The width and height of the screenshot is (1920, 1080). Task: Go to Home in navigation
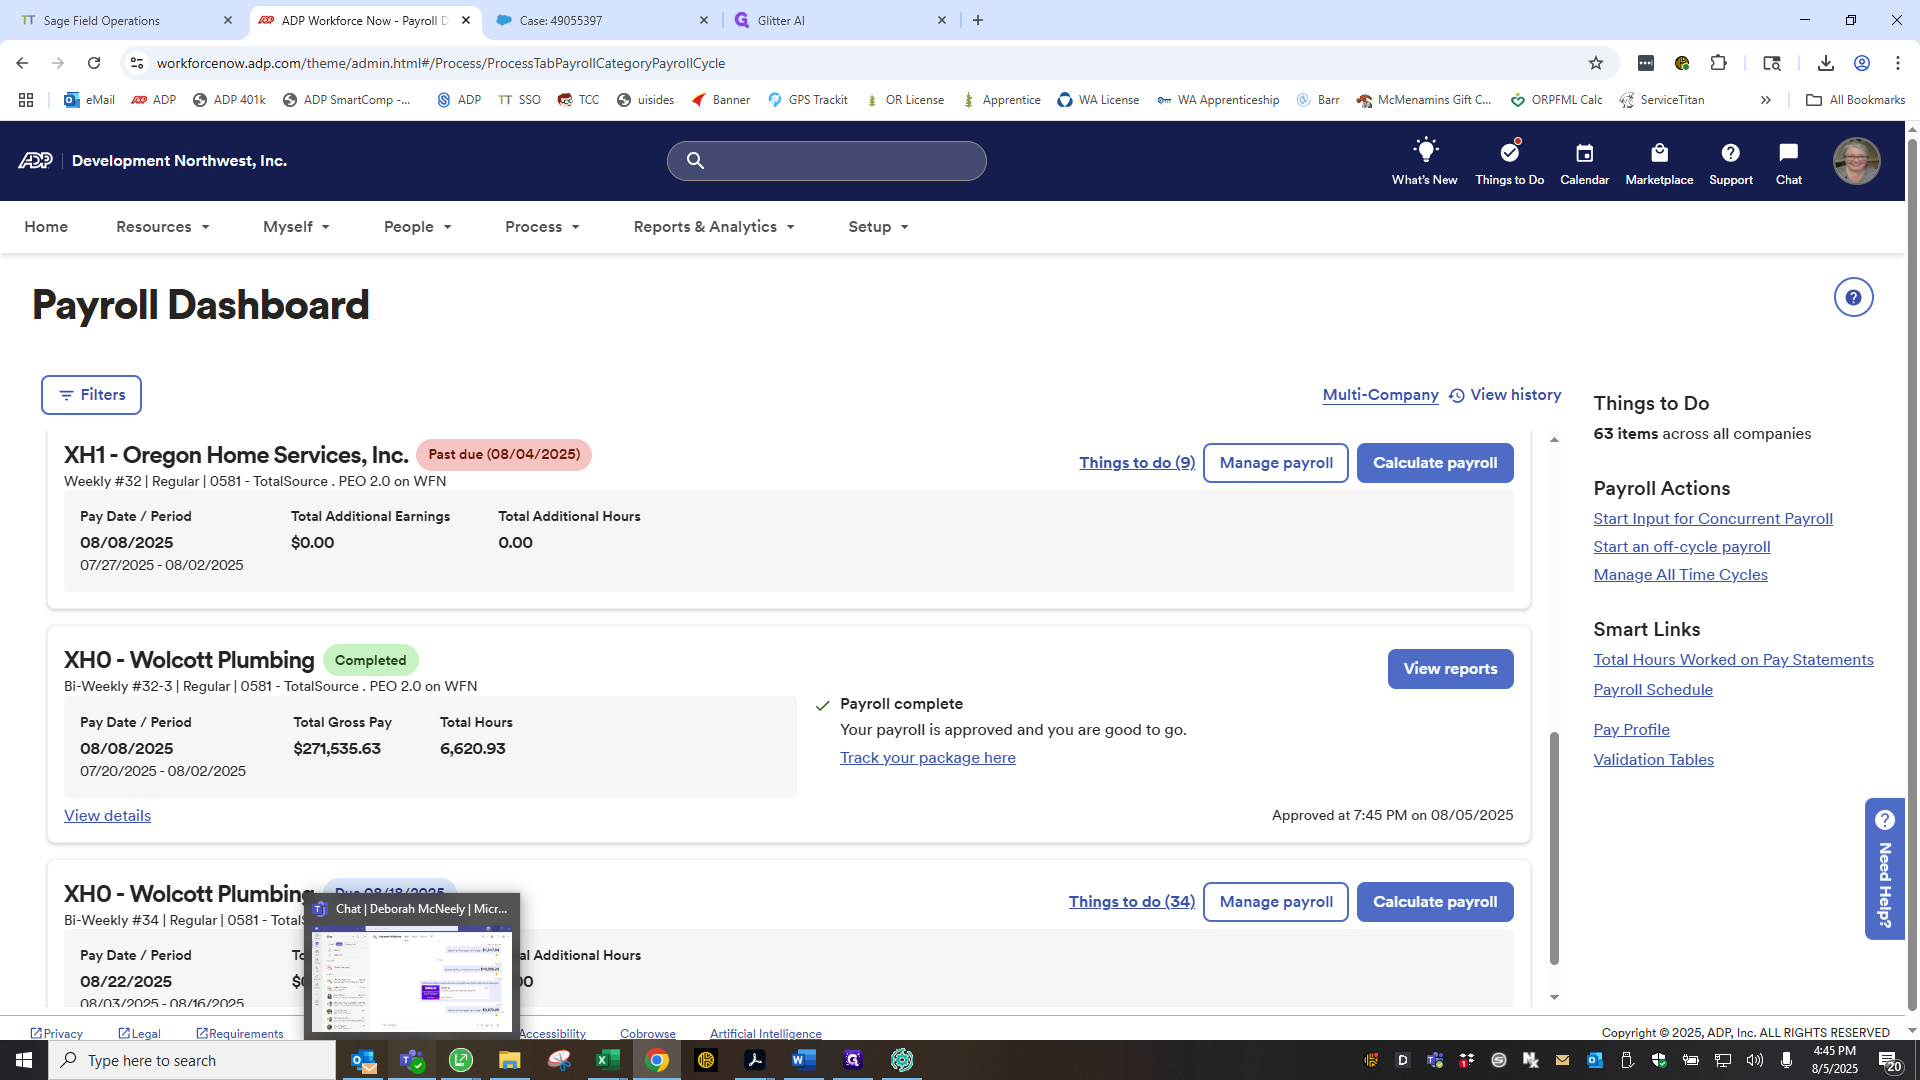46,227
